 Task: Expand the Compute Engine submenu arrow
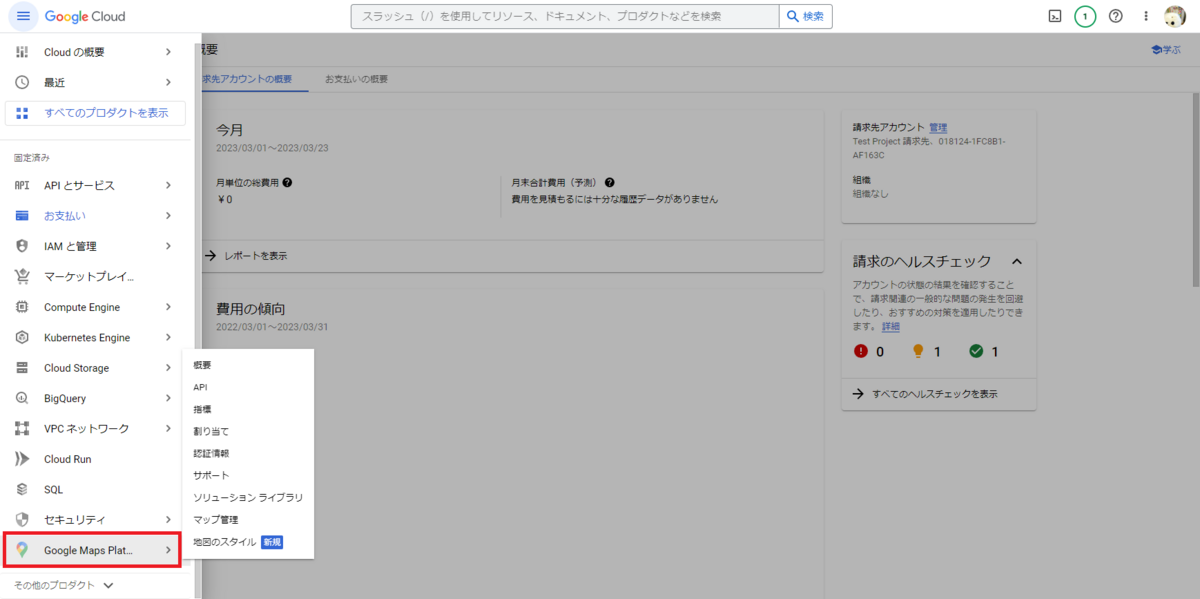(x=168, y=307)
